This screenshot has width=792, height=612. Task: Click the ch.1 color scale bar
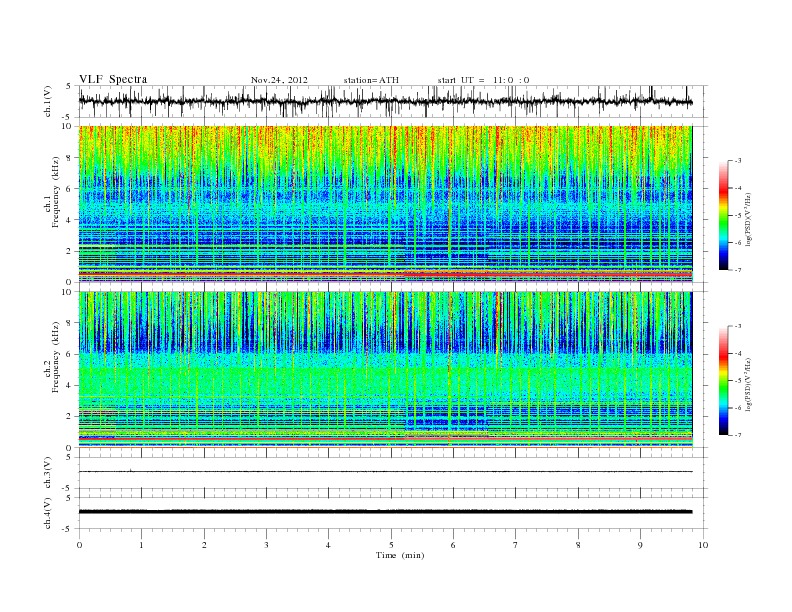pyautogui.click(x=724, y=215)
